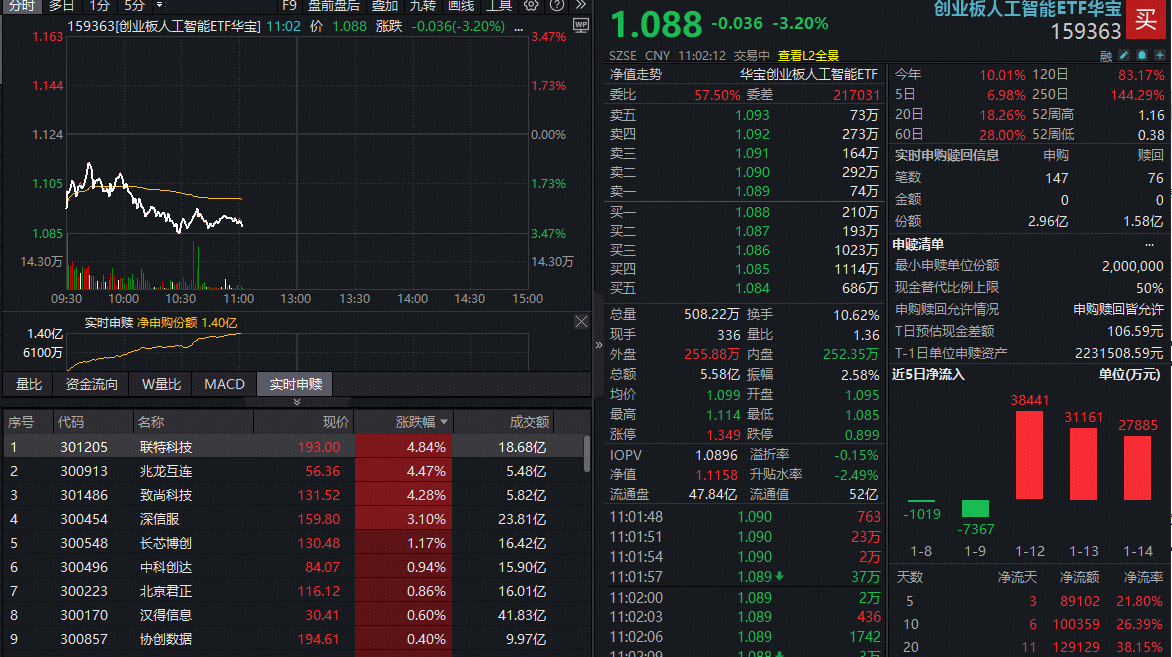Open chart settings gear icon
Screen dimensions: 1172x657
tap(532, 5)
